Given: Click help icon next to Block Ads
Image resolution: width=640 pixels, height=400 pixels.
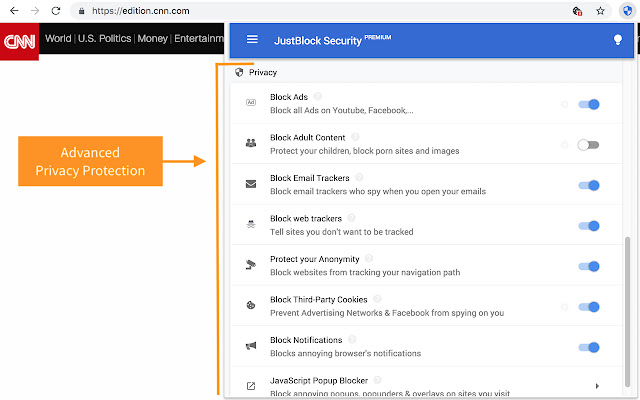Looking at the screenshot, I should (318, 96).
